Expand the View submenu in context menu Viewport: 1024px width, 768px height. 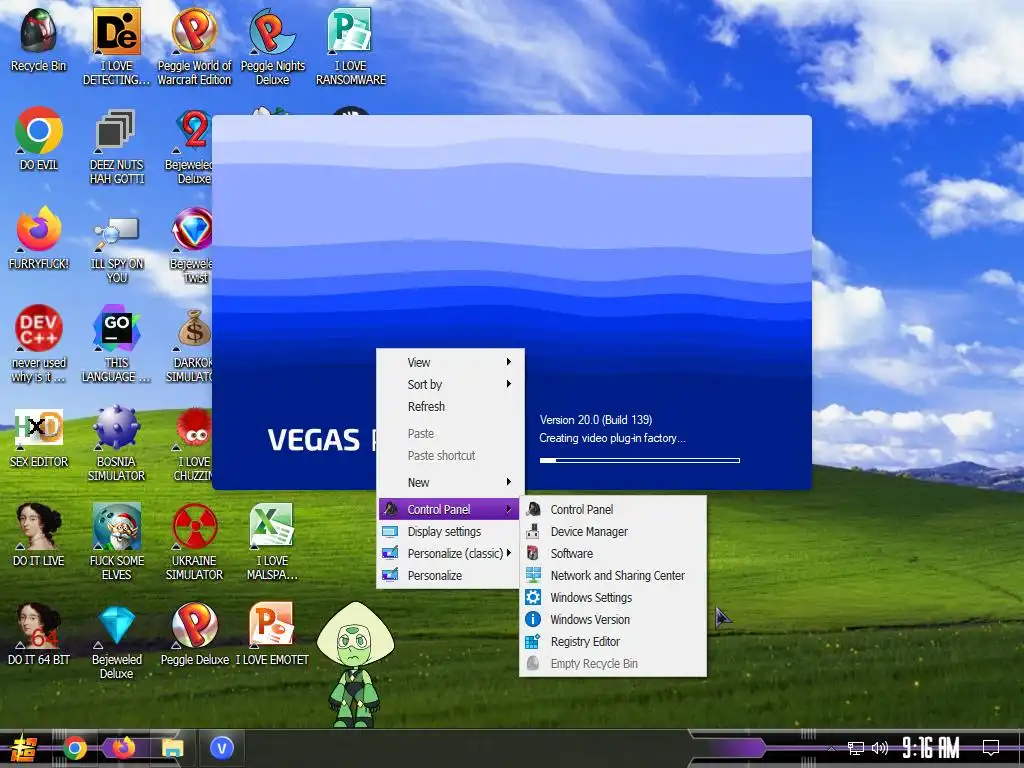(x=451, y=362)
